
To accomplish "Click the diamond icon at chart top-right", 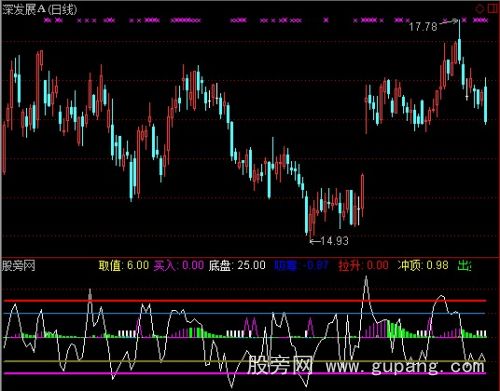I will click(479, 9).
